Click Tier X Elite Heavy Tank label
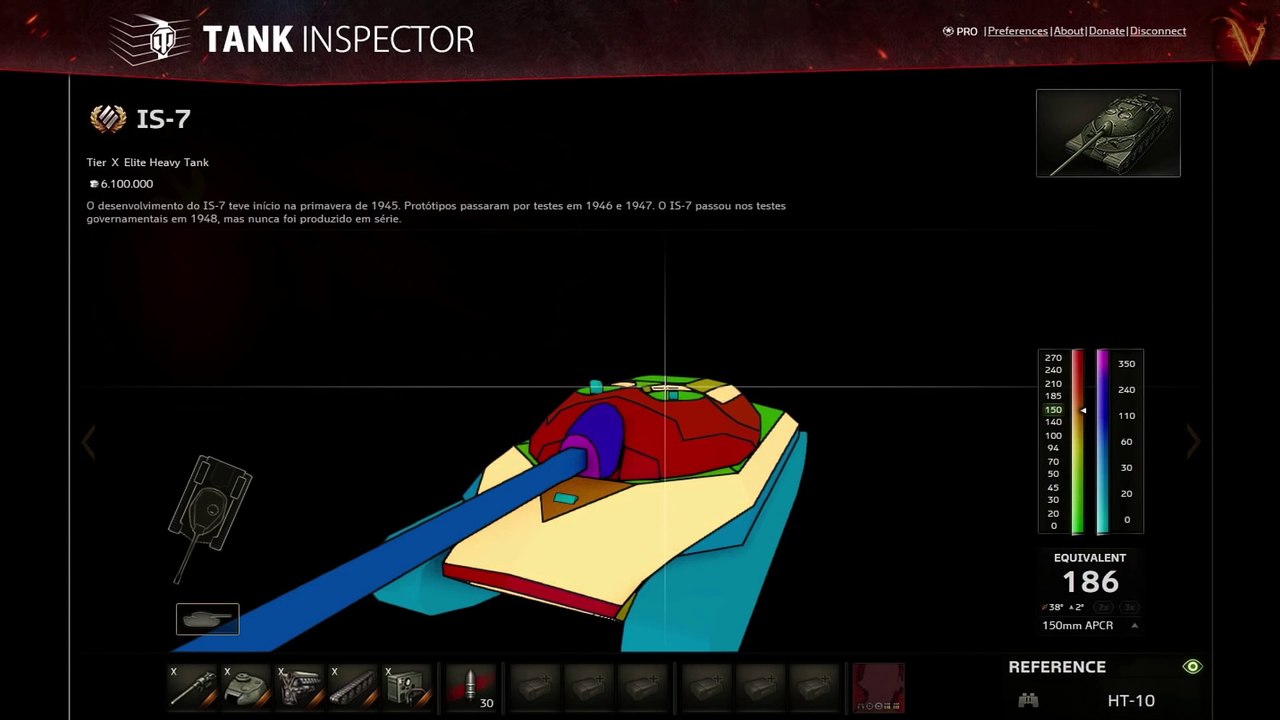 [x=147, y=162]
